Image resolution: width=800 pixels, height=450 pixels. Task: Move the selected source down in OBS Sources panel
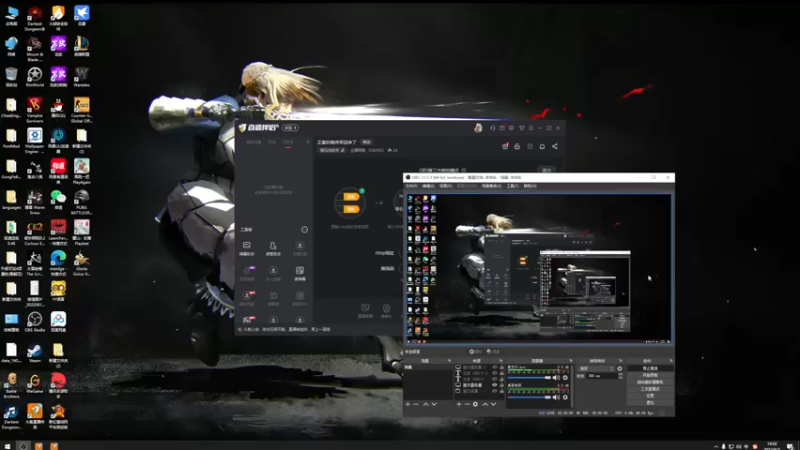point(493,404)
